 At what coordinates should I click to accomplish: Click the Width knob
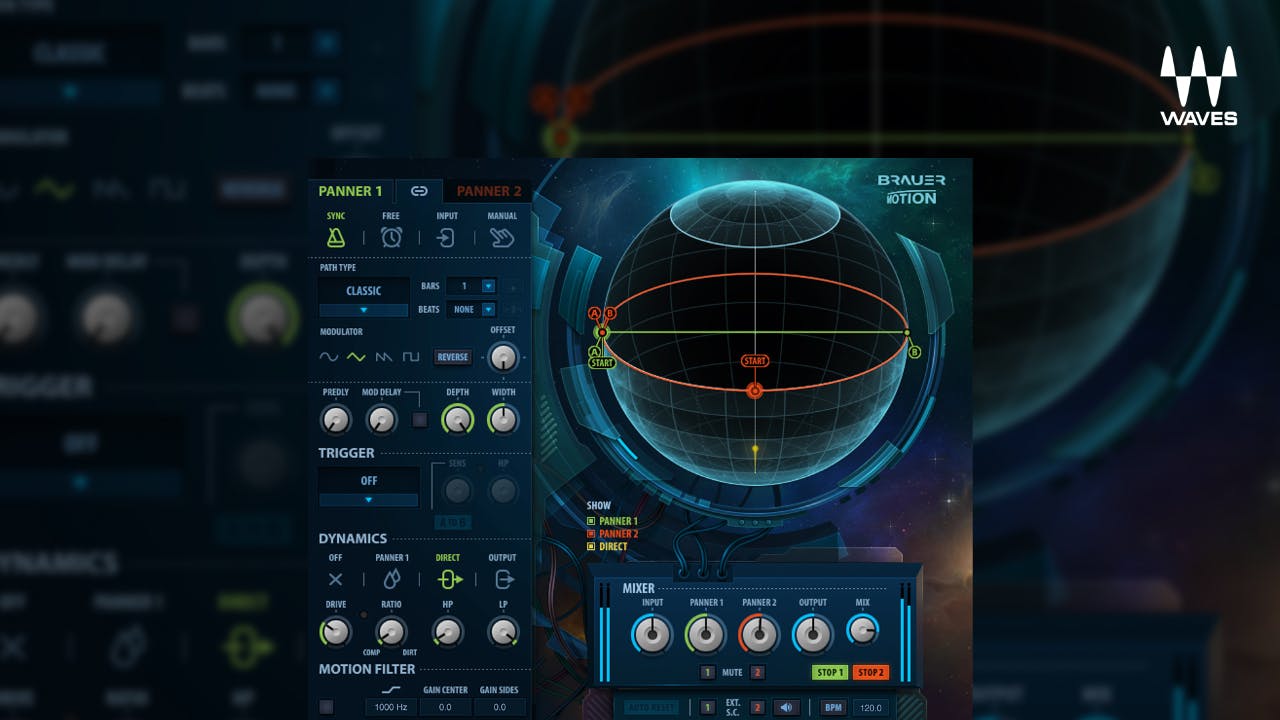tap(503, 420)
